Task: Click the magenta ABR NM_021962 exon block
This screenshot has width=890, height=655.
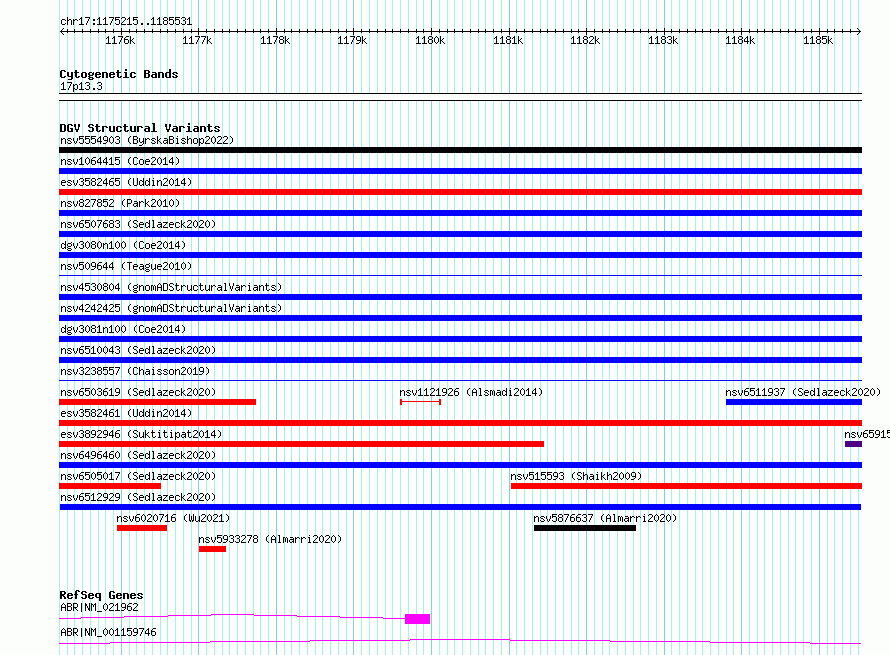Action: (417, 619)
